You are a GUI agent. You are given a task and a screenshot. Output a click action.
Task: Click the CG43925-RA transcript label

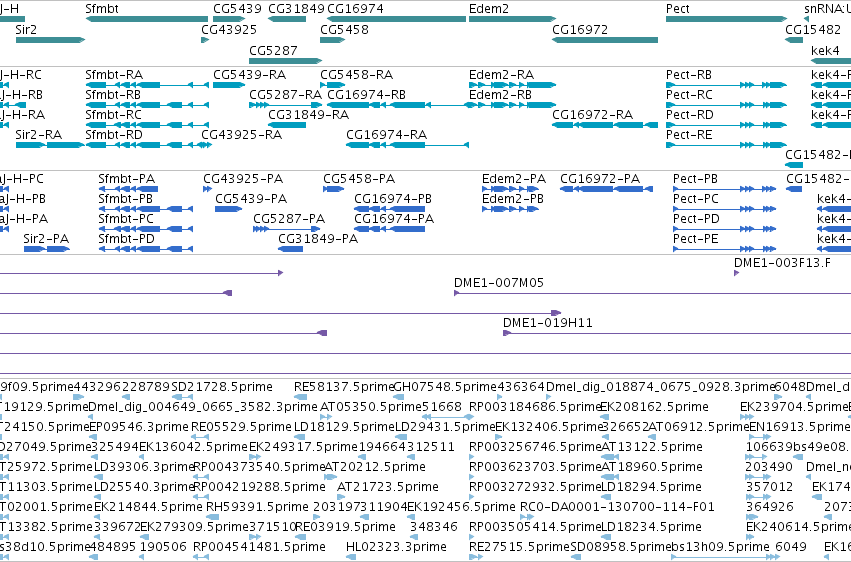point(242,135)
